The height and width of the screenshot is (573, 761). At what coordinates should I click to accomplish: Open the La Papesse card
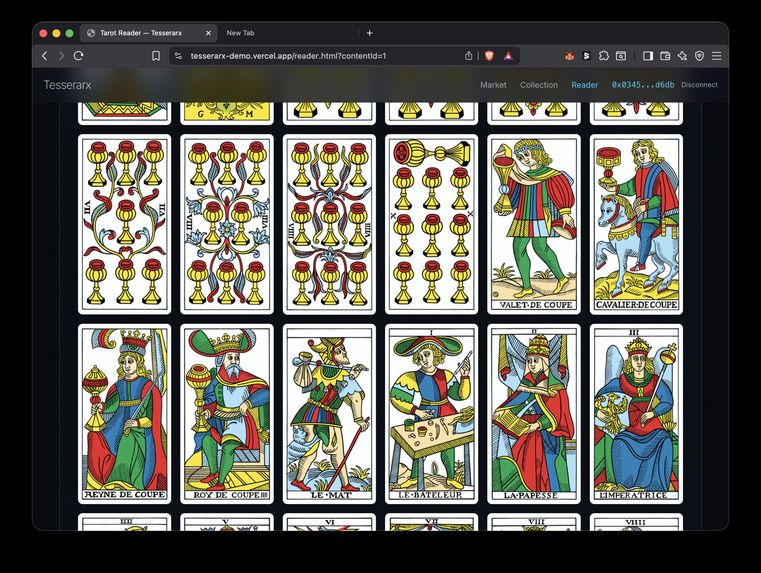534,414
